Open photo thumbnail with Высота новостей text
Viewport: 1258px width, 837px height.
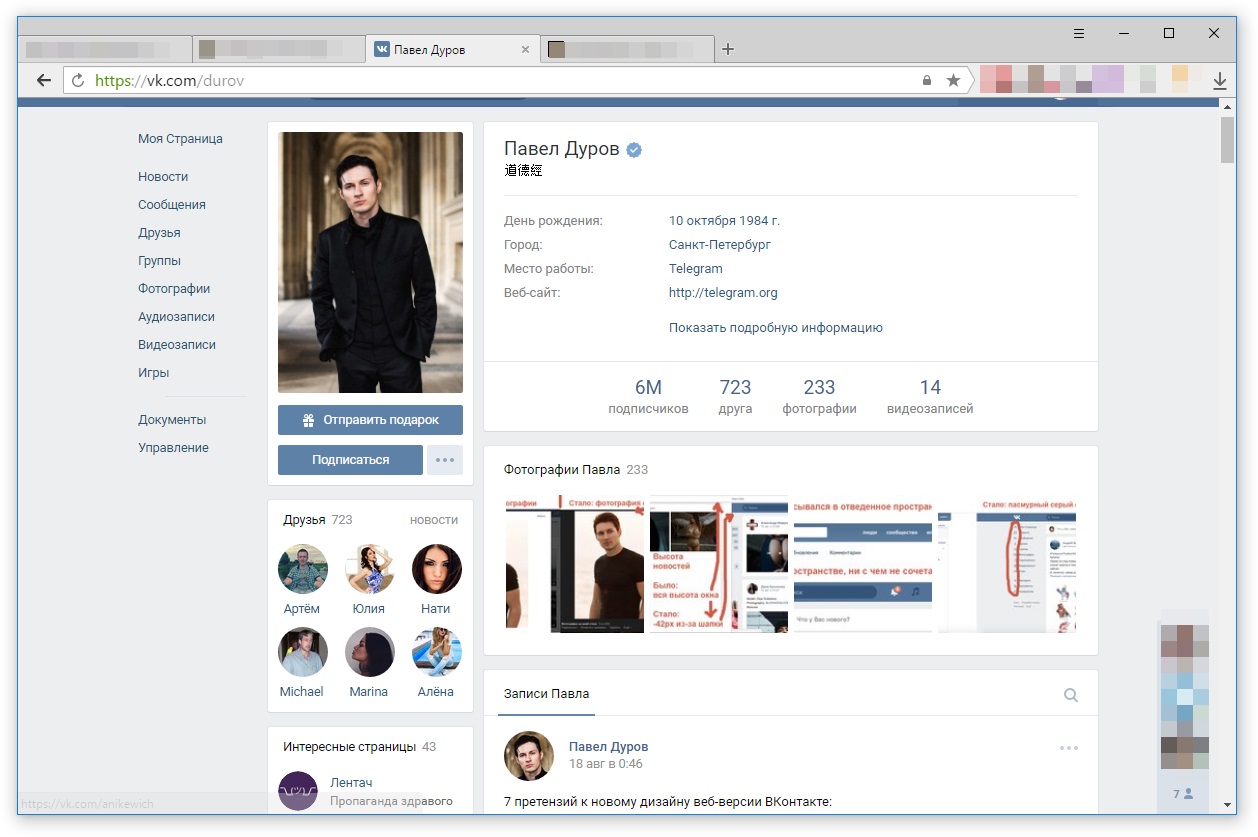(x=719, y=564)
